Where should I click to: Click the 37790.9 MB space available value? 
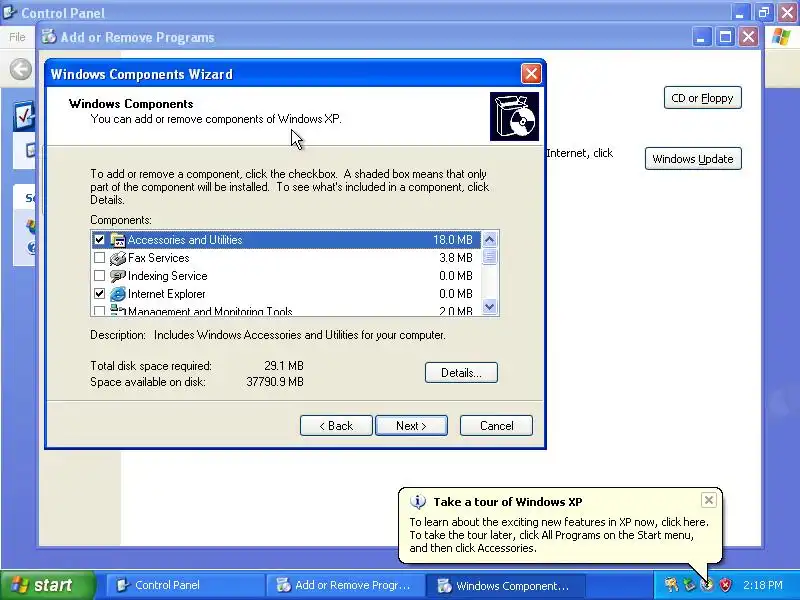pos(275,382)
